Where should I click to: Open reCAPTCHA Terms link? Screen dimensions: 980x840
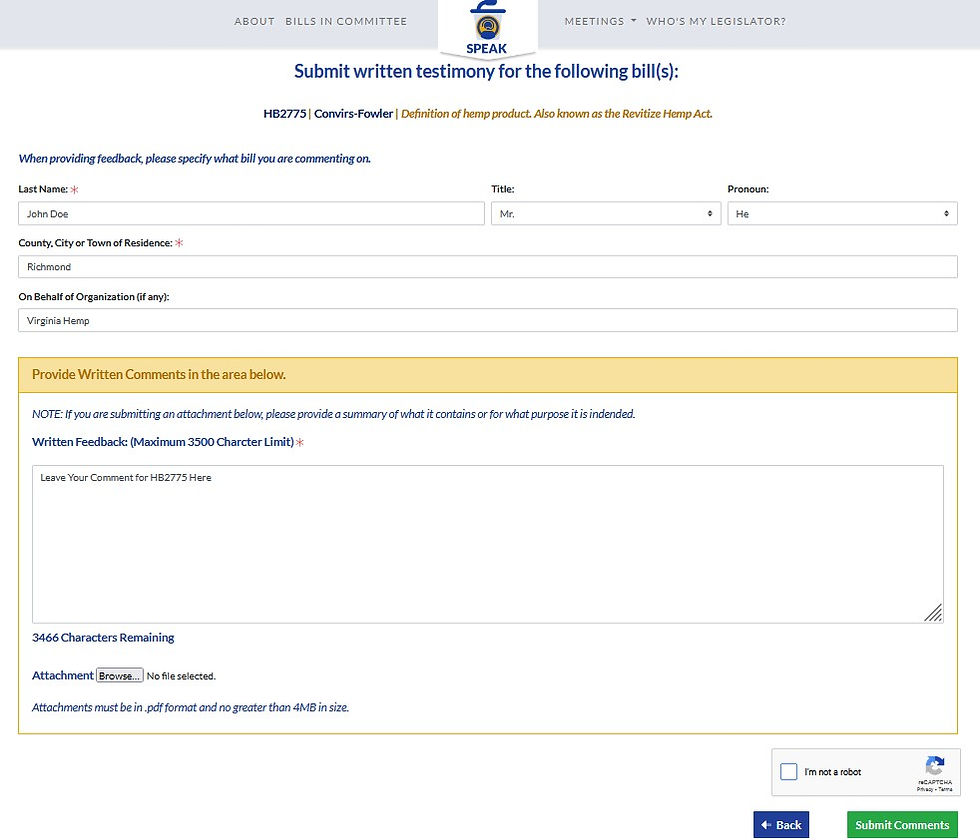[x=946, y=789]
